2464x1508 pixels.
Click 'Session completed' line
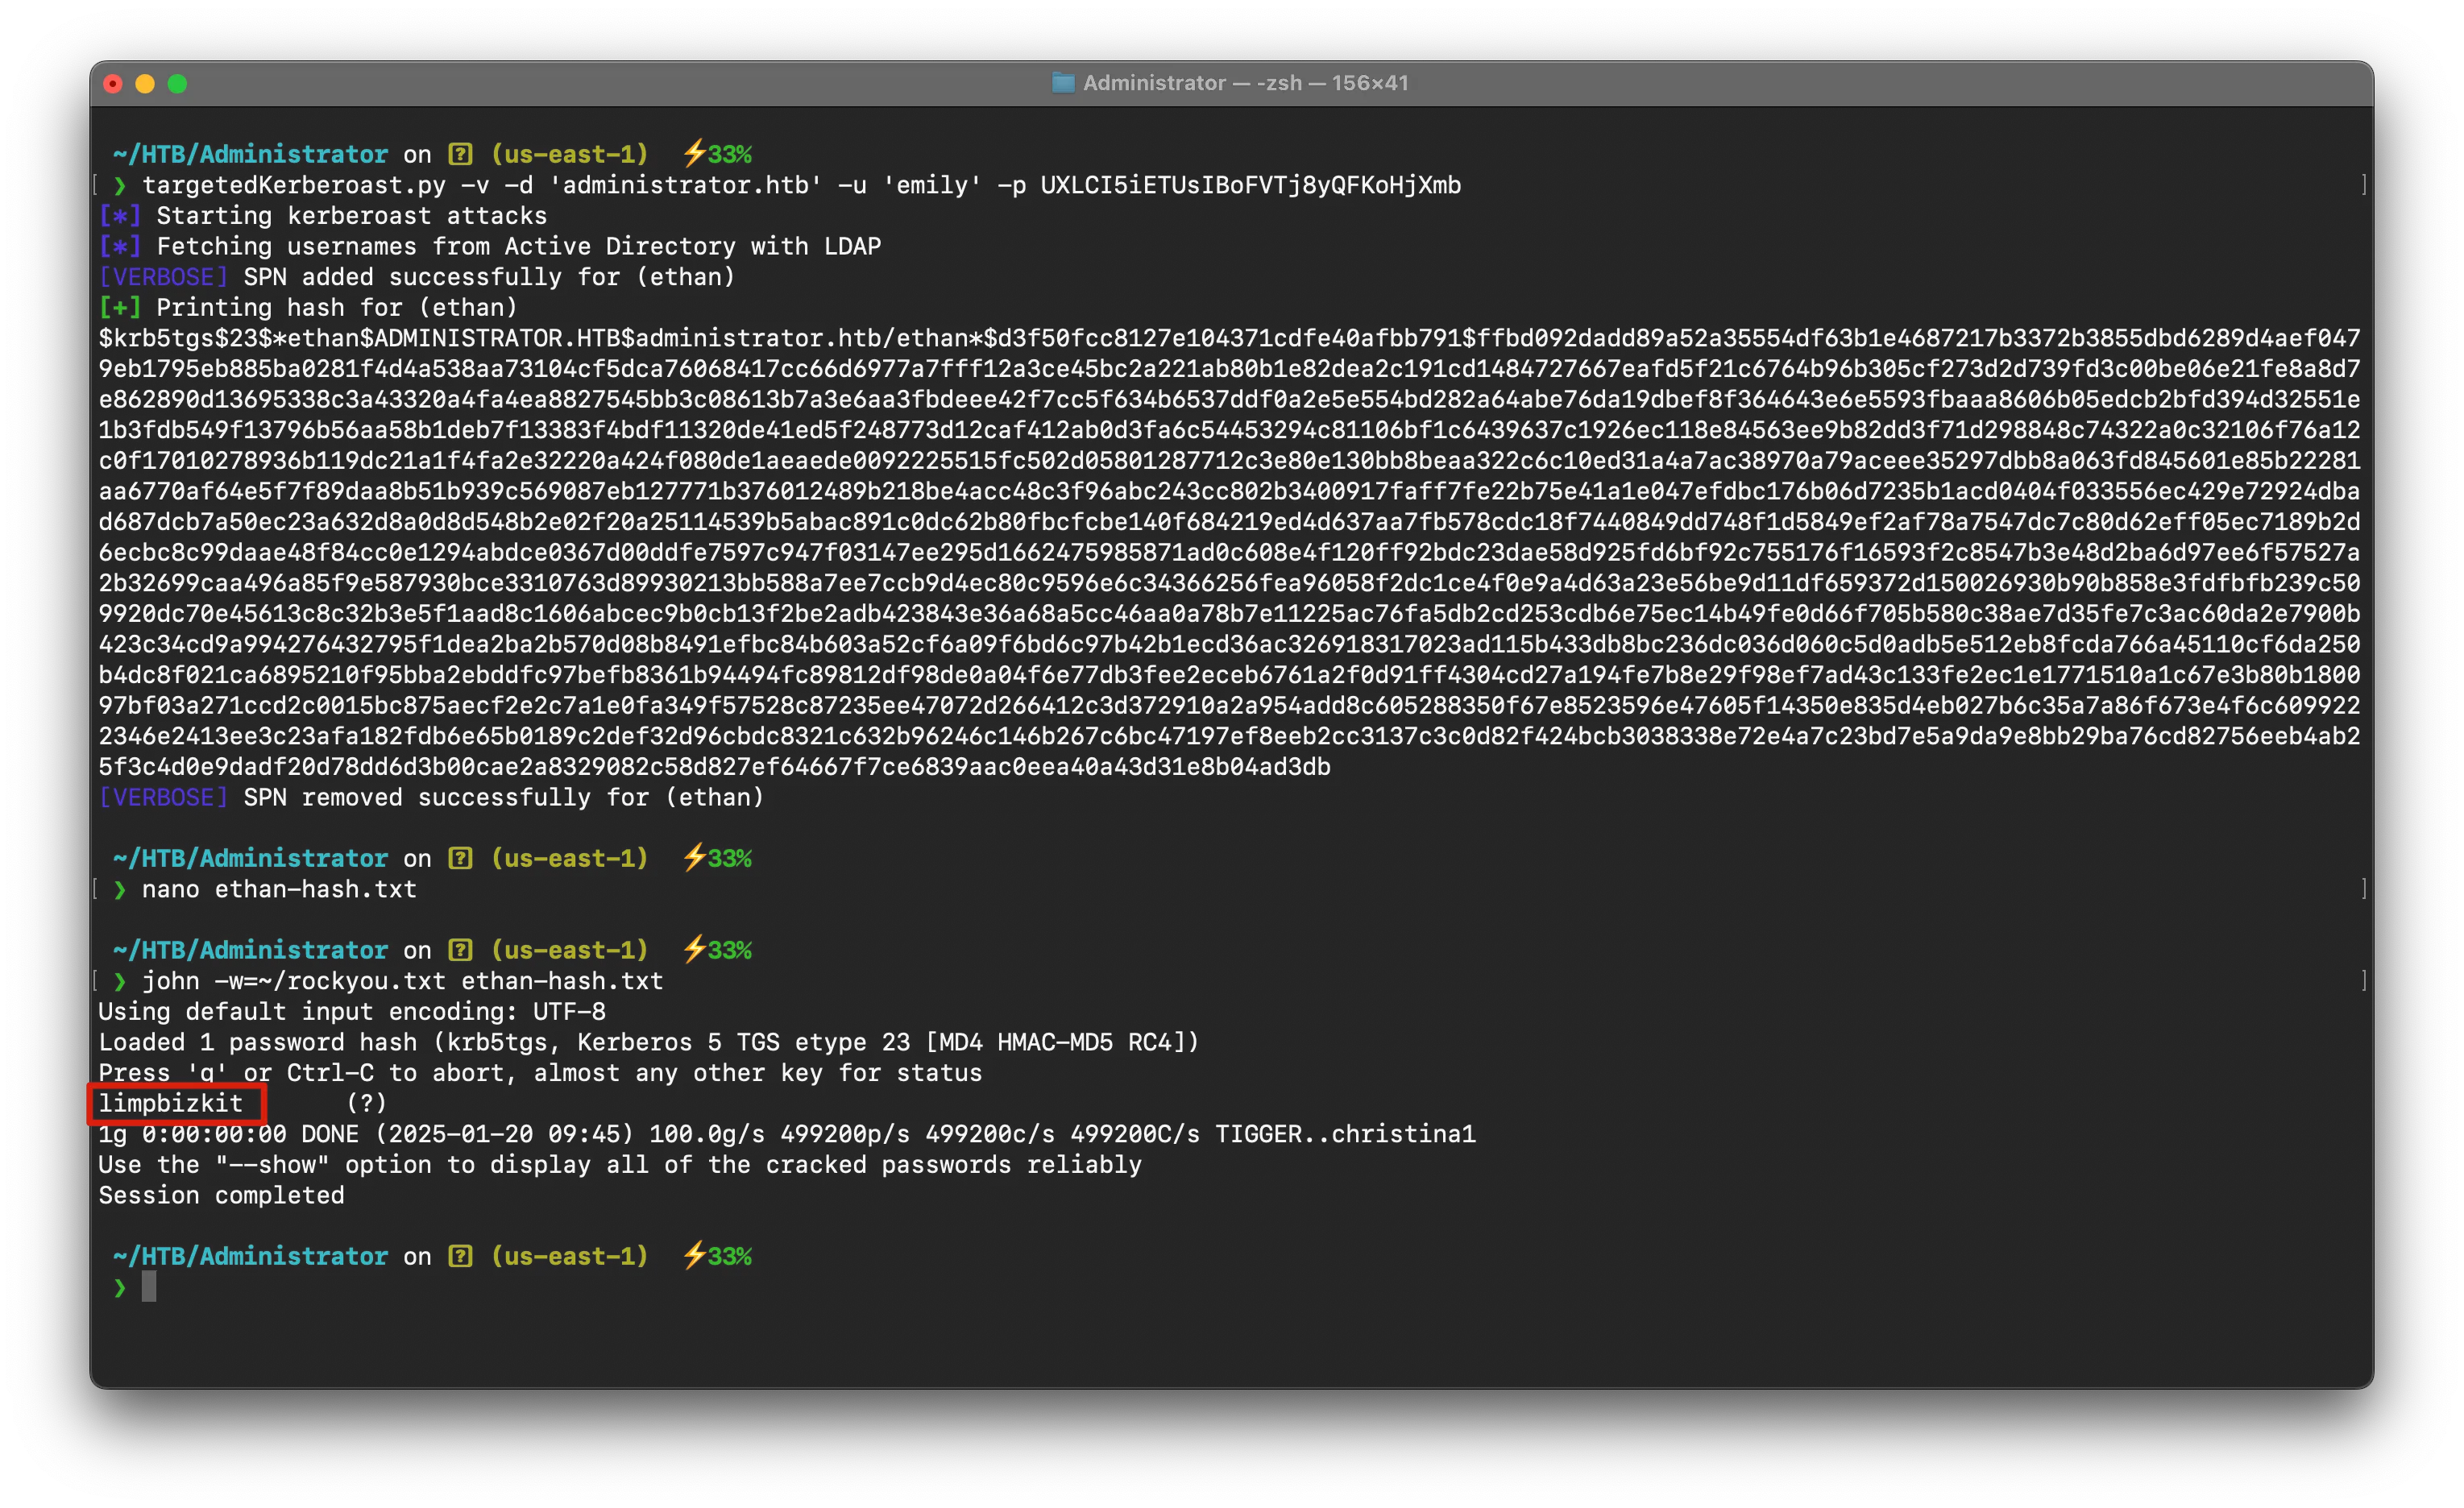(x=221, y=1195)
